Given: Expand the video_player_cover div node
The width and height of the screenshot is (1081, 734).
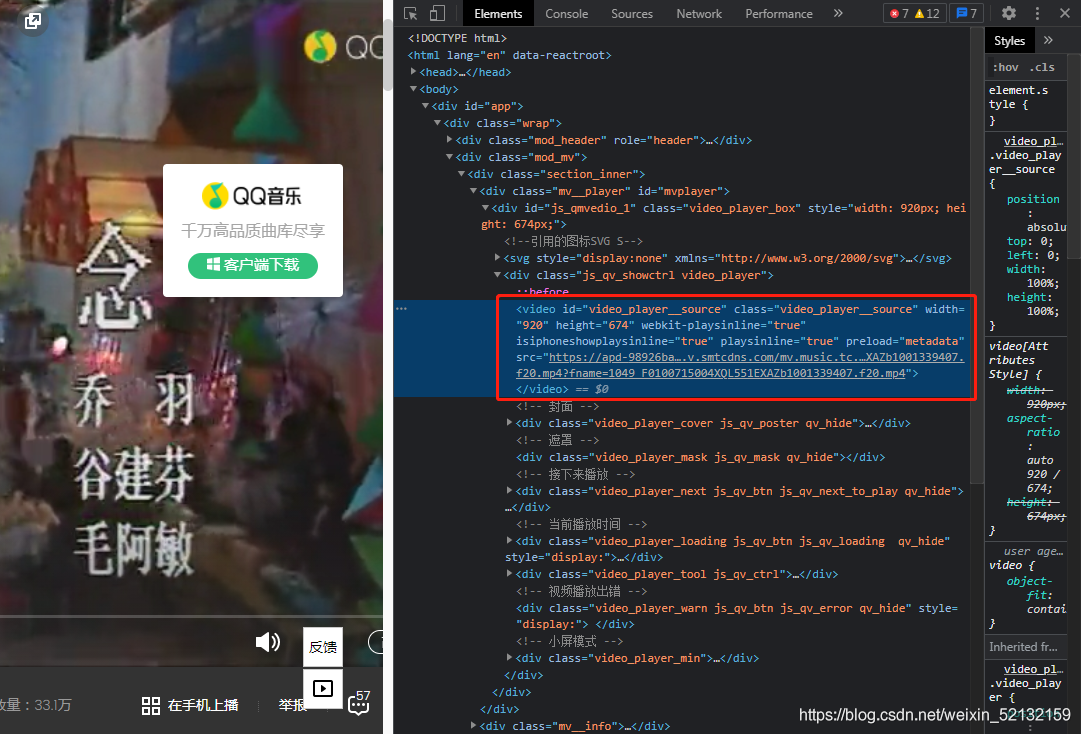Looking at the screenshot, I should coord(509,422).
